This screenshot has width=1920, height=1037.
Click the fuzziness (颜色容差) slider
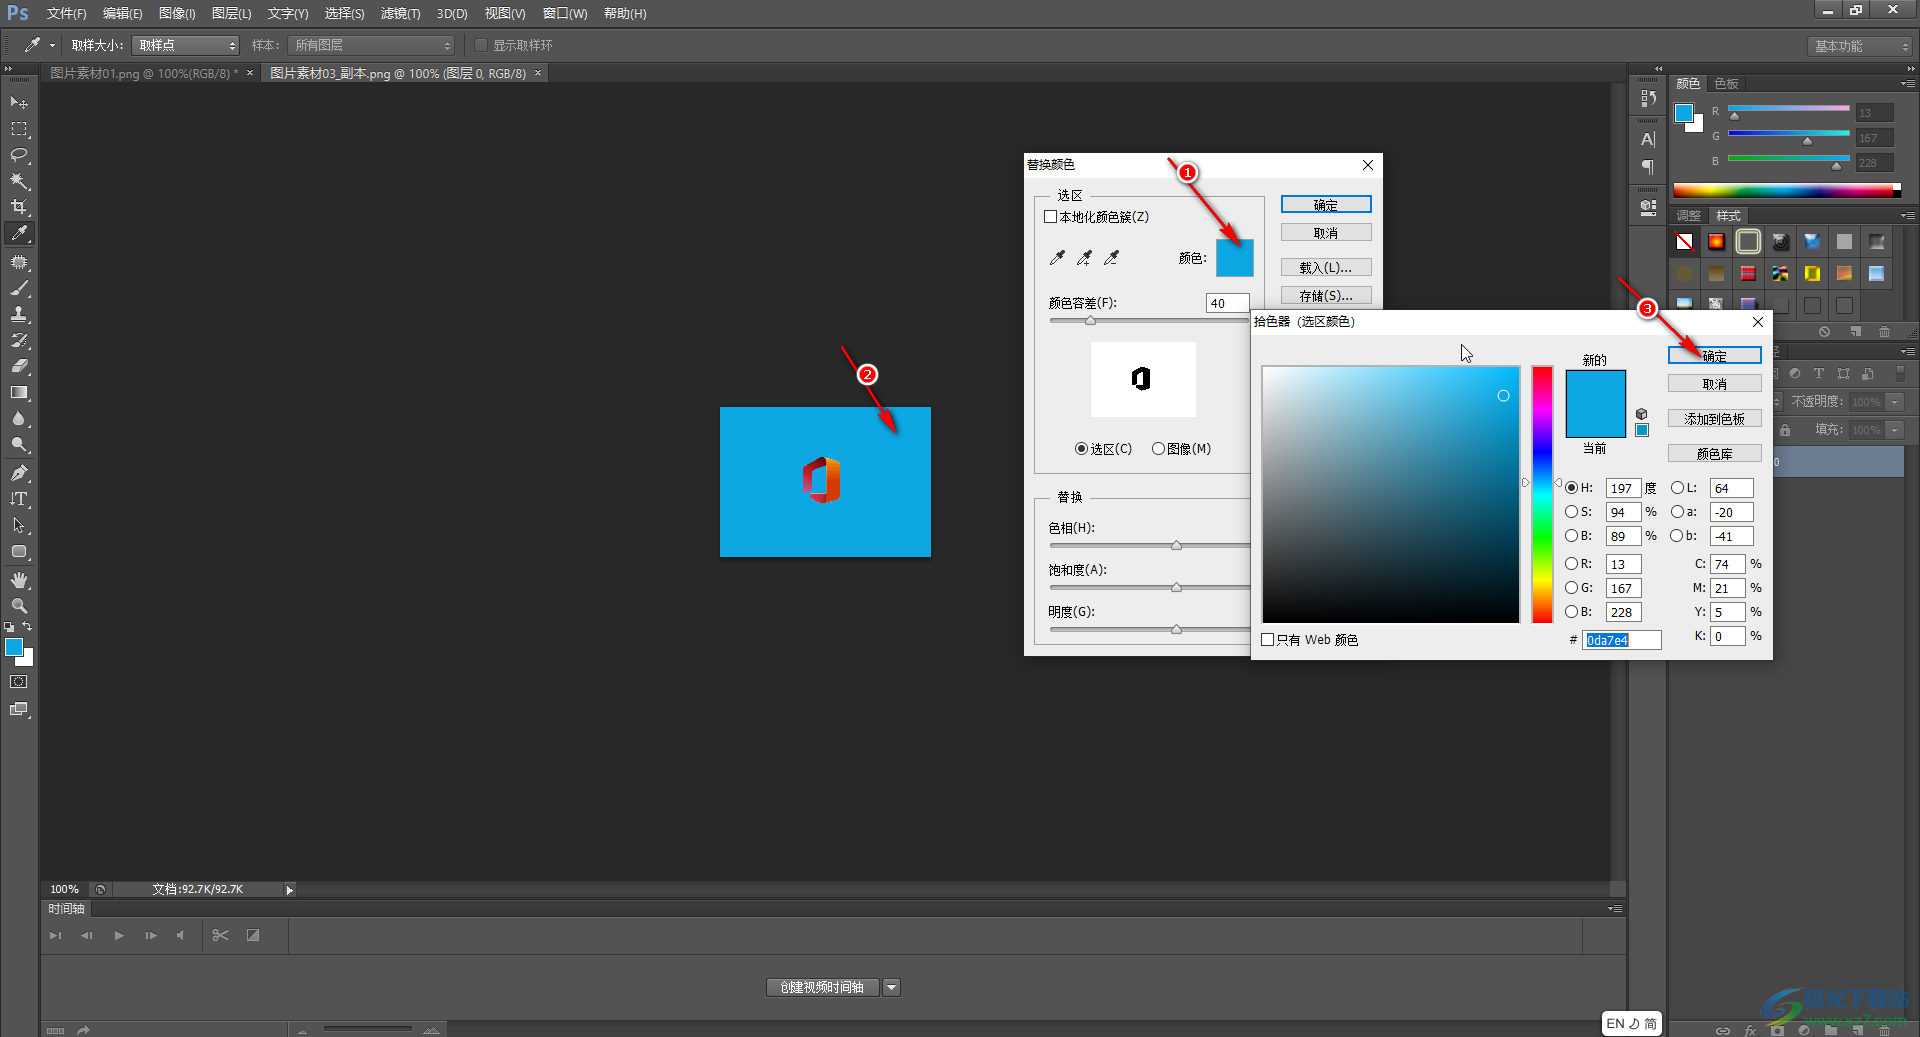pyautogui.click(x=1148, y=321)
